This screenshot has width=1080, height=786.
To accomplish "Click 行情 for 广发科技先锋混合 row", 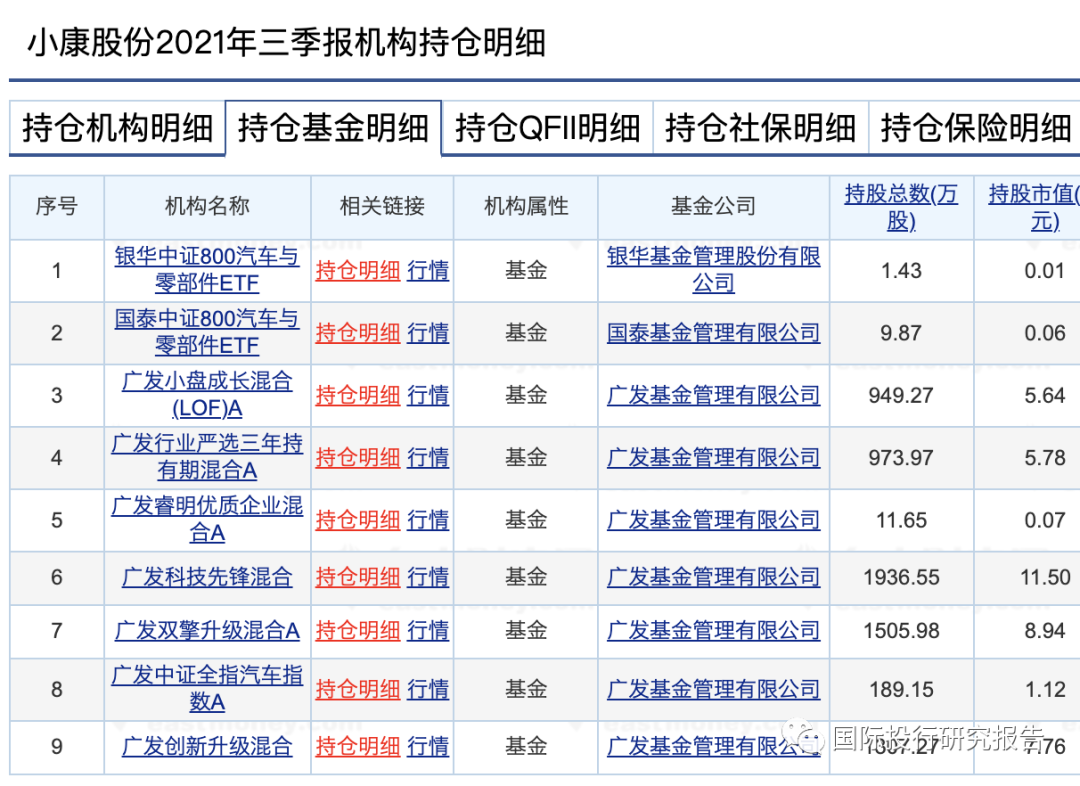I will click(x=428, y=577).
